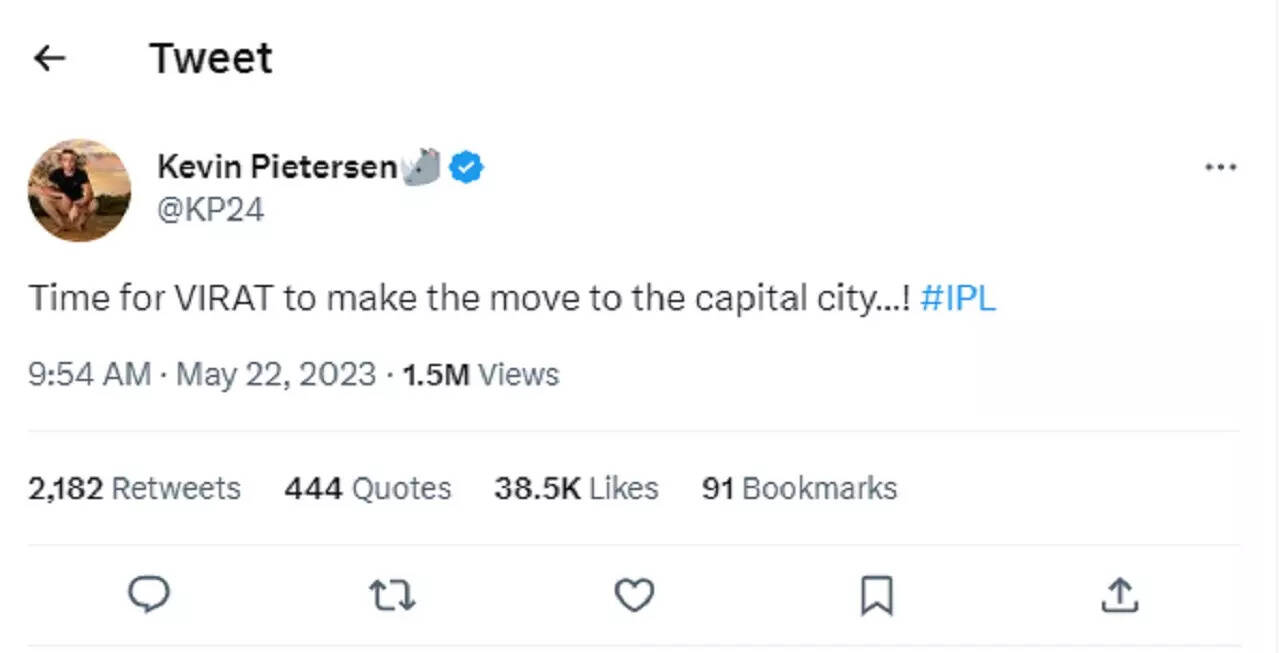Open the Kevin Pietersen display name
Image resolution: width=1280 pixels, height=653 pixels.
click(x=277, y=167)
